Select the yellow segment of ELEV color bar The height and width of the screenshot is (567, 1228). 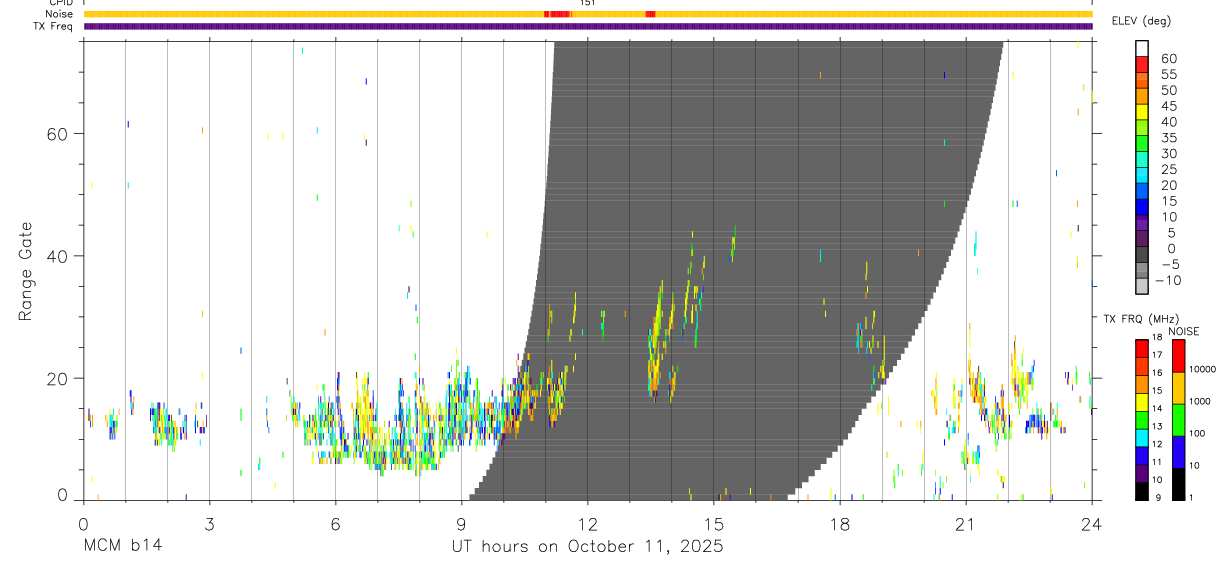pos(1142,112)
